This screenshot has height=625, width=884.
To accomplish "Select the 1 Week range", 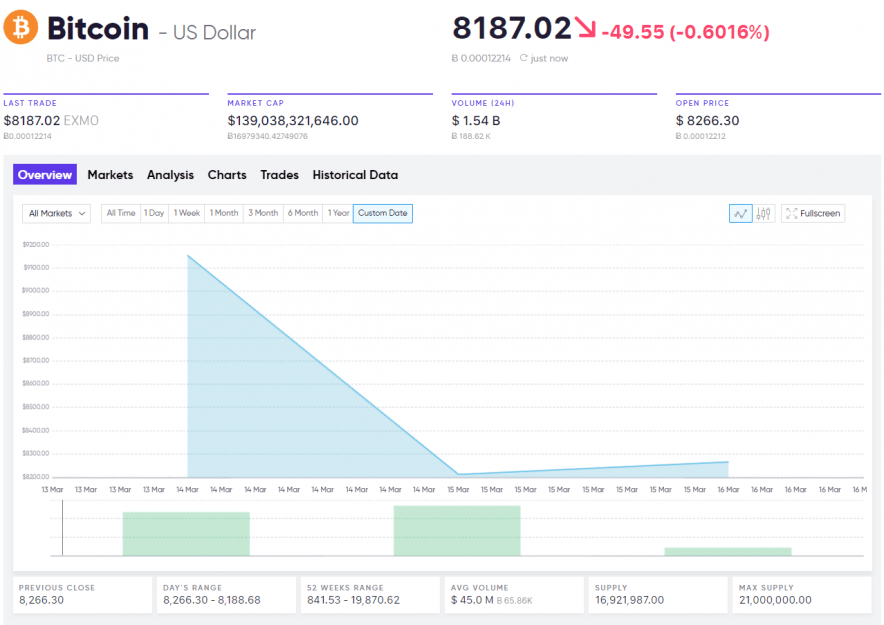I will (187, 213).
